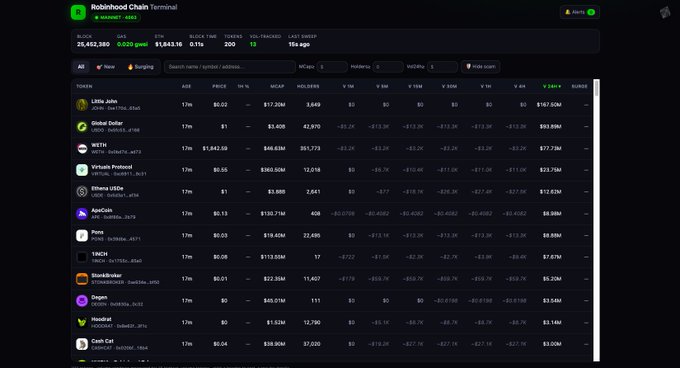Click the MAINNET 4663 network badge

(116, 18)
